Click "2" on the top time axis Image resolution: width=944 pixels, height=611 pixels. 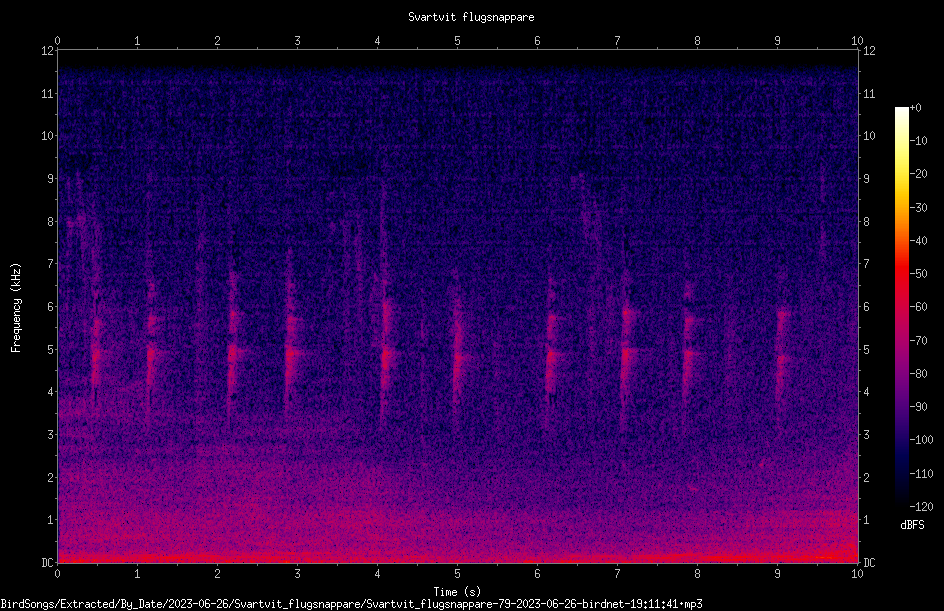[x=217, y=41]
